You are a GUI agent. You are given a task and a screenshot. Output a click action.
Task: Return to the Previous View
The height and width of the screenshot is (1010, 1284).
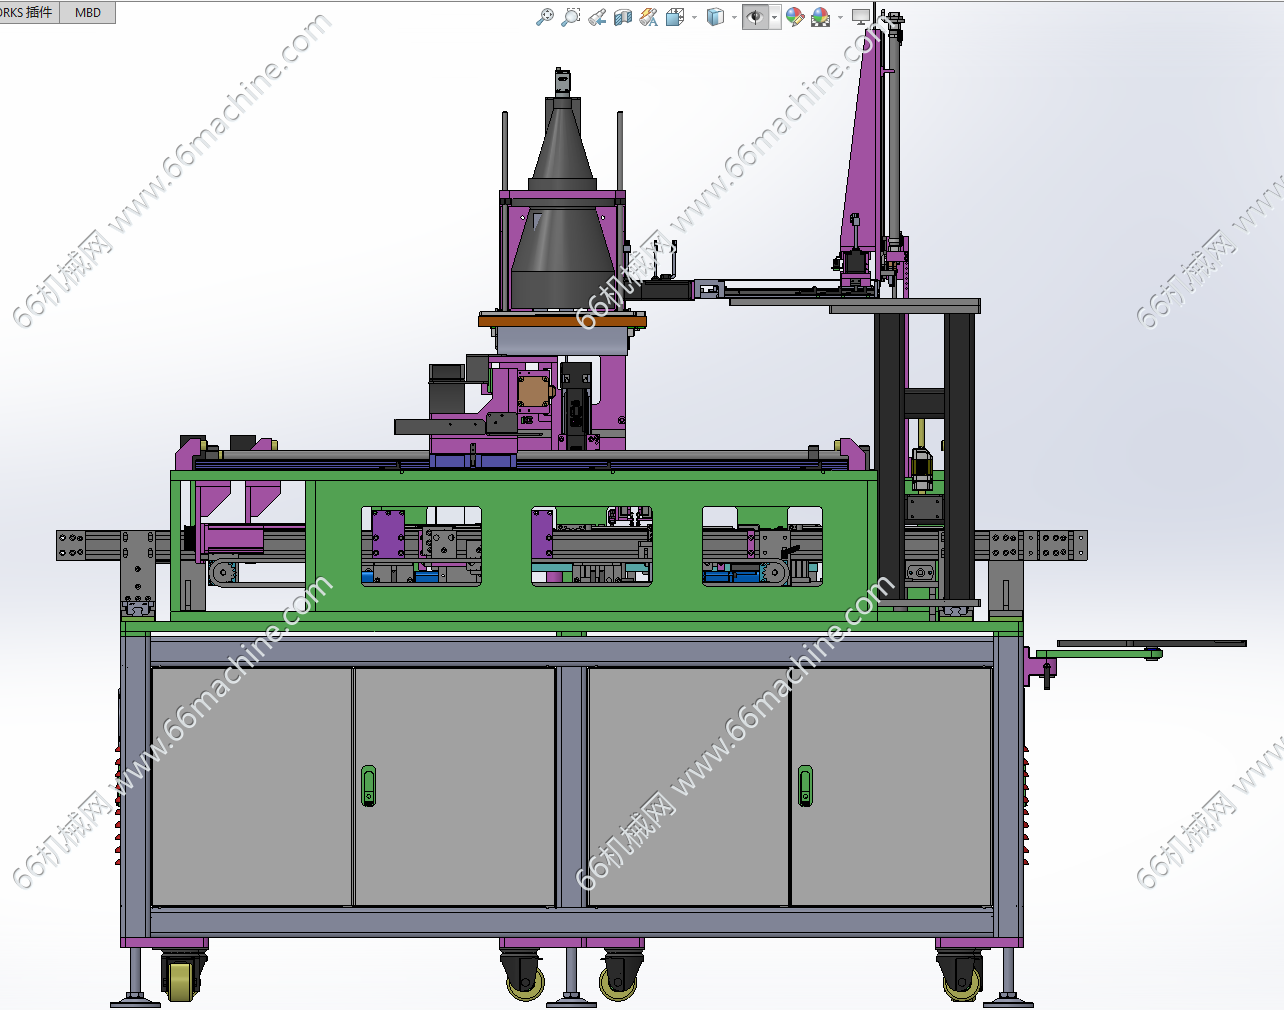pos(597,17)
